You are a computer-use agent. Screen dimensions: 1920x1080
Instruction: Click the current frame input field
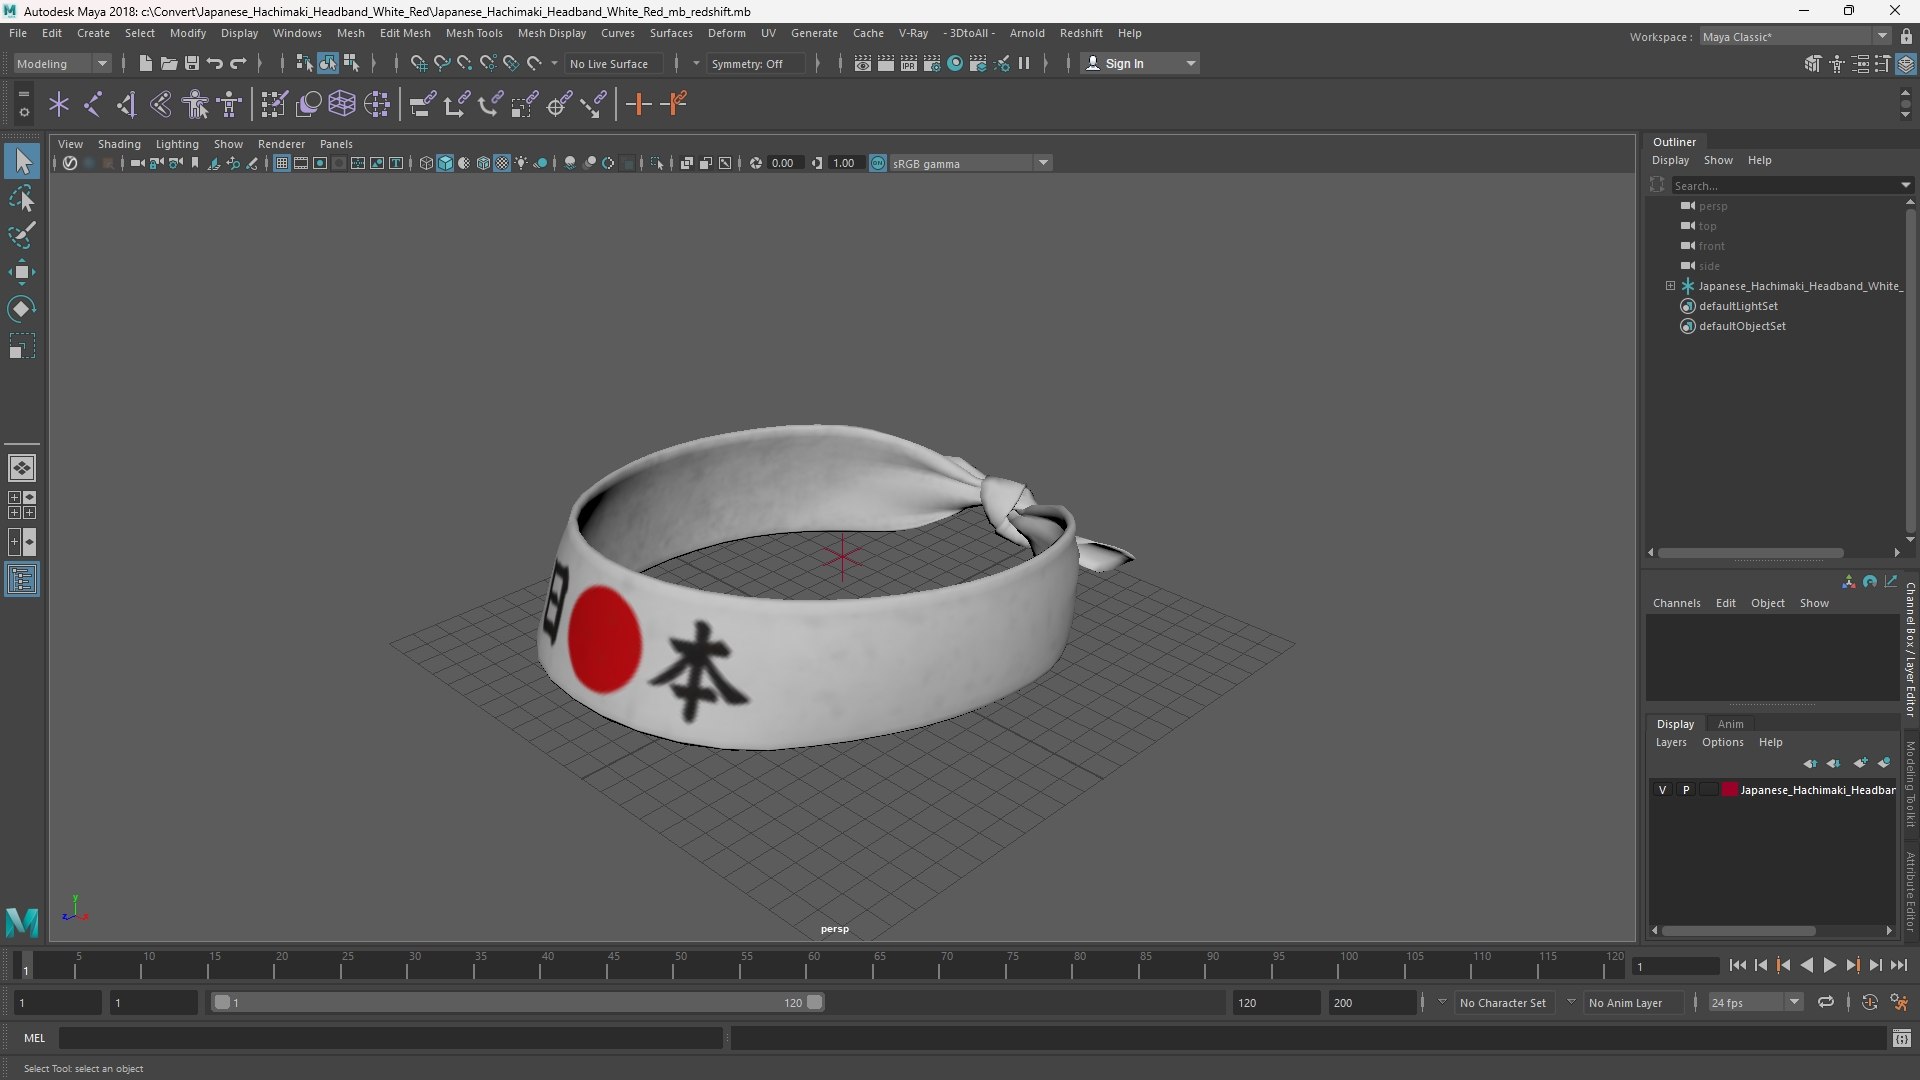tap(1675, 966)
